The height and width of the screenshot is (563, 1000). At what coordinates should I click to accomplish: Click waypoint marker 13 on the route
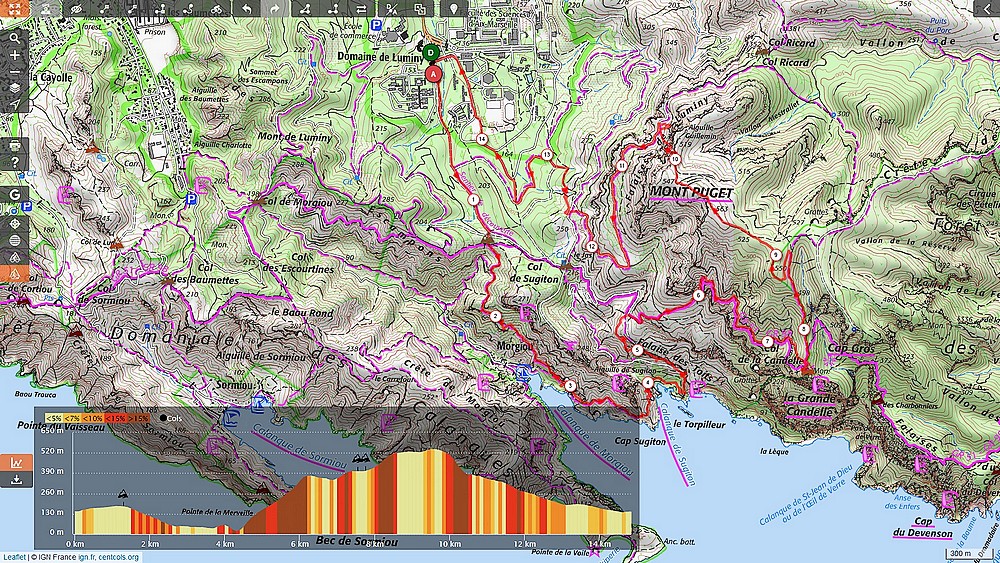pos(547,155)
